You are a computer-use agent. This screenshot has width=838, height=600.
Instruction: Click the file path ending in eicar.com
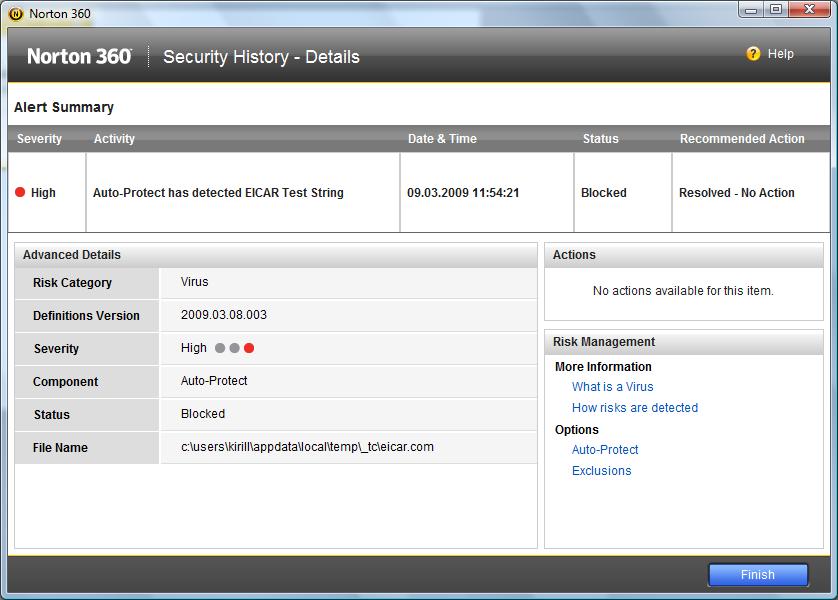coord(307,447)
